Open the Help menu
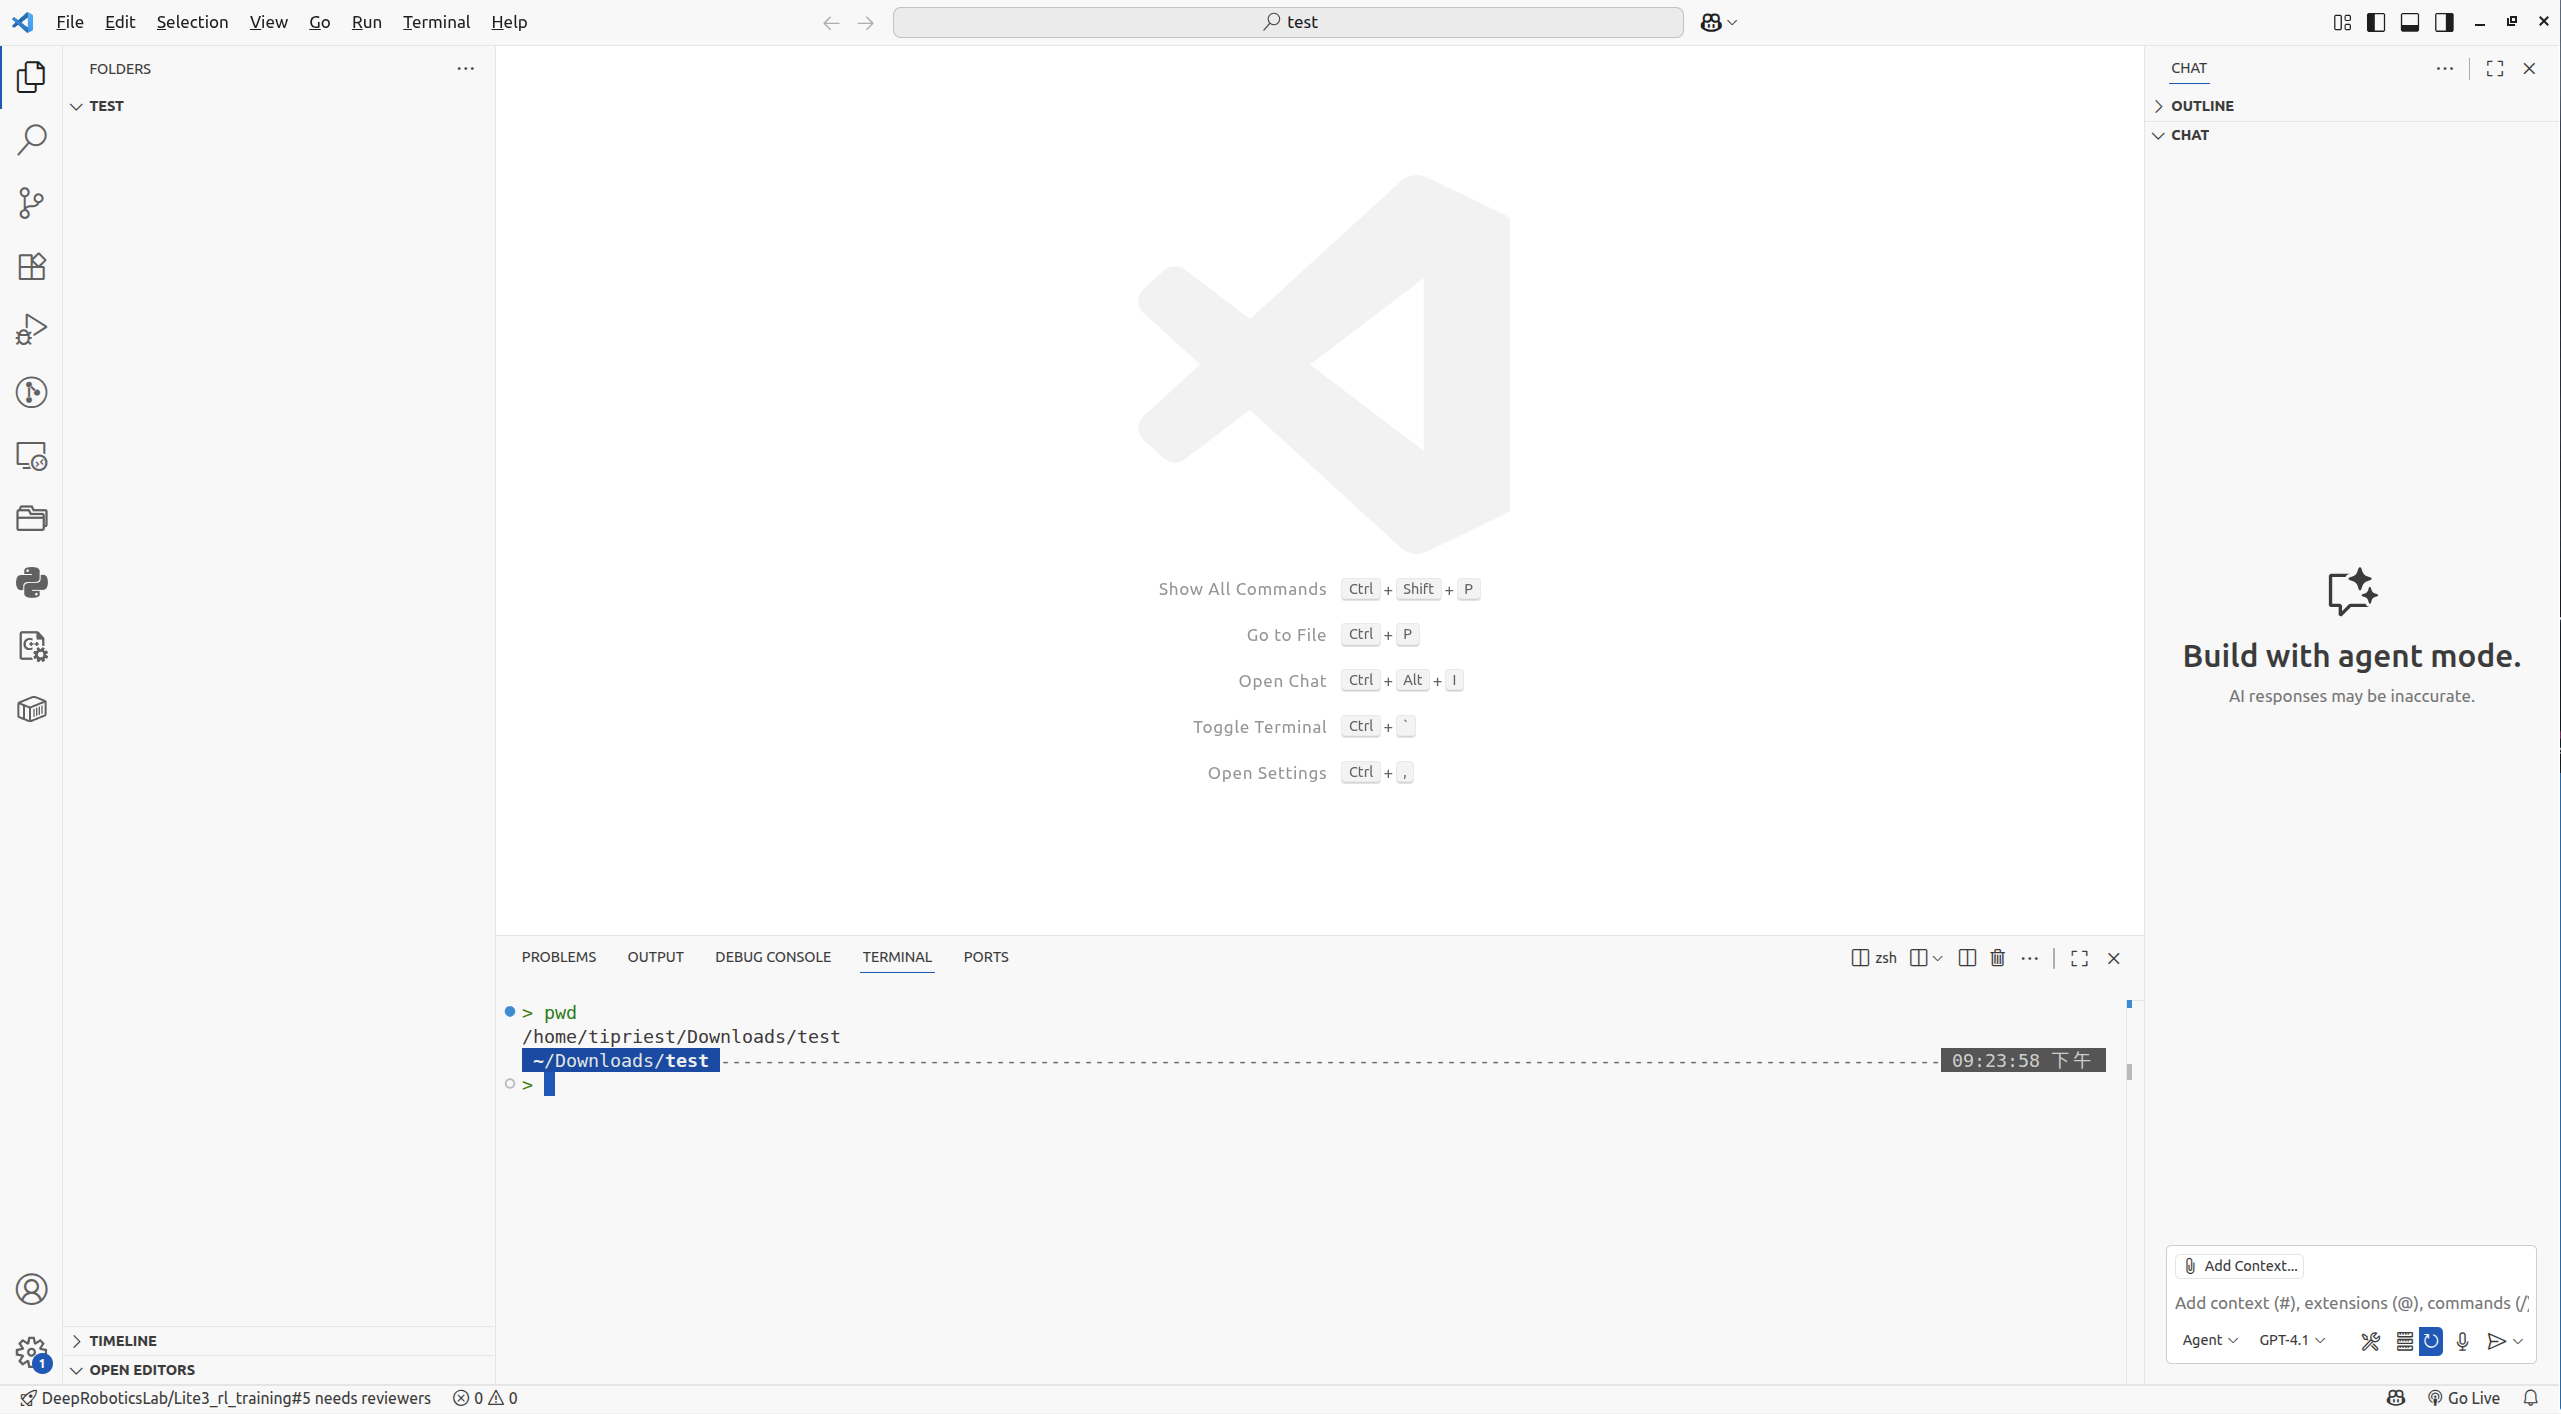This screenshot has width=2561, height=1414. 508,22
